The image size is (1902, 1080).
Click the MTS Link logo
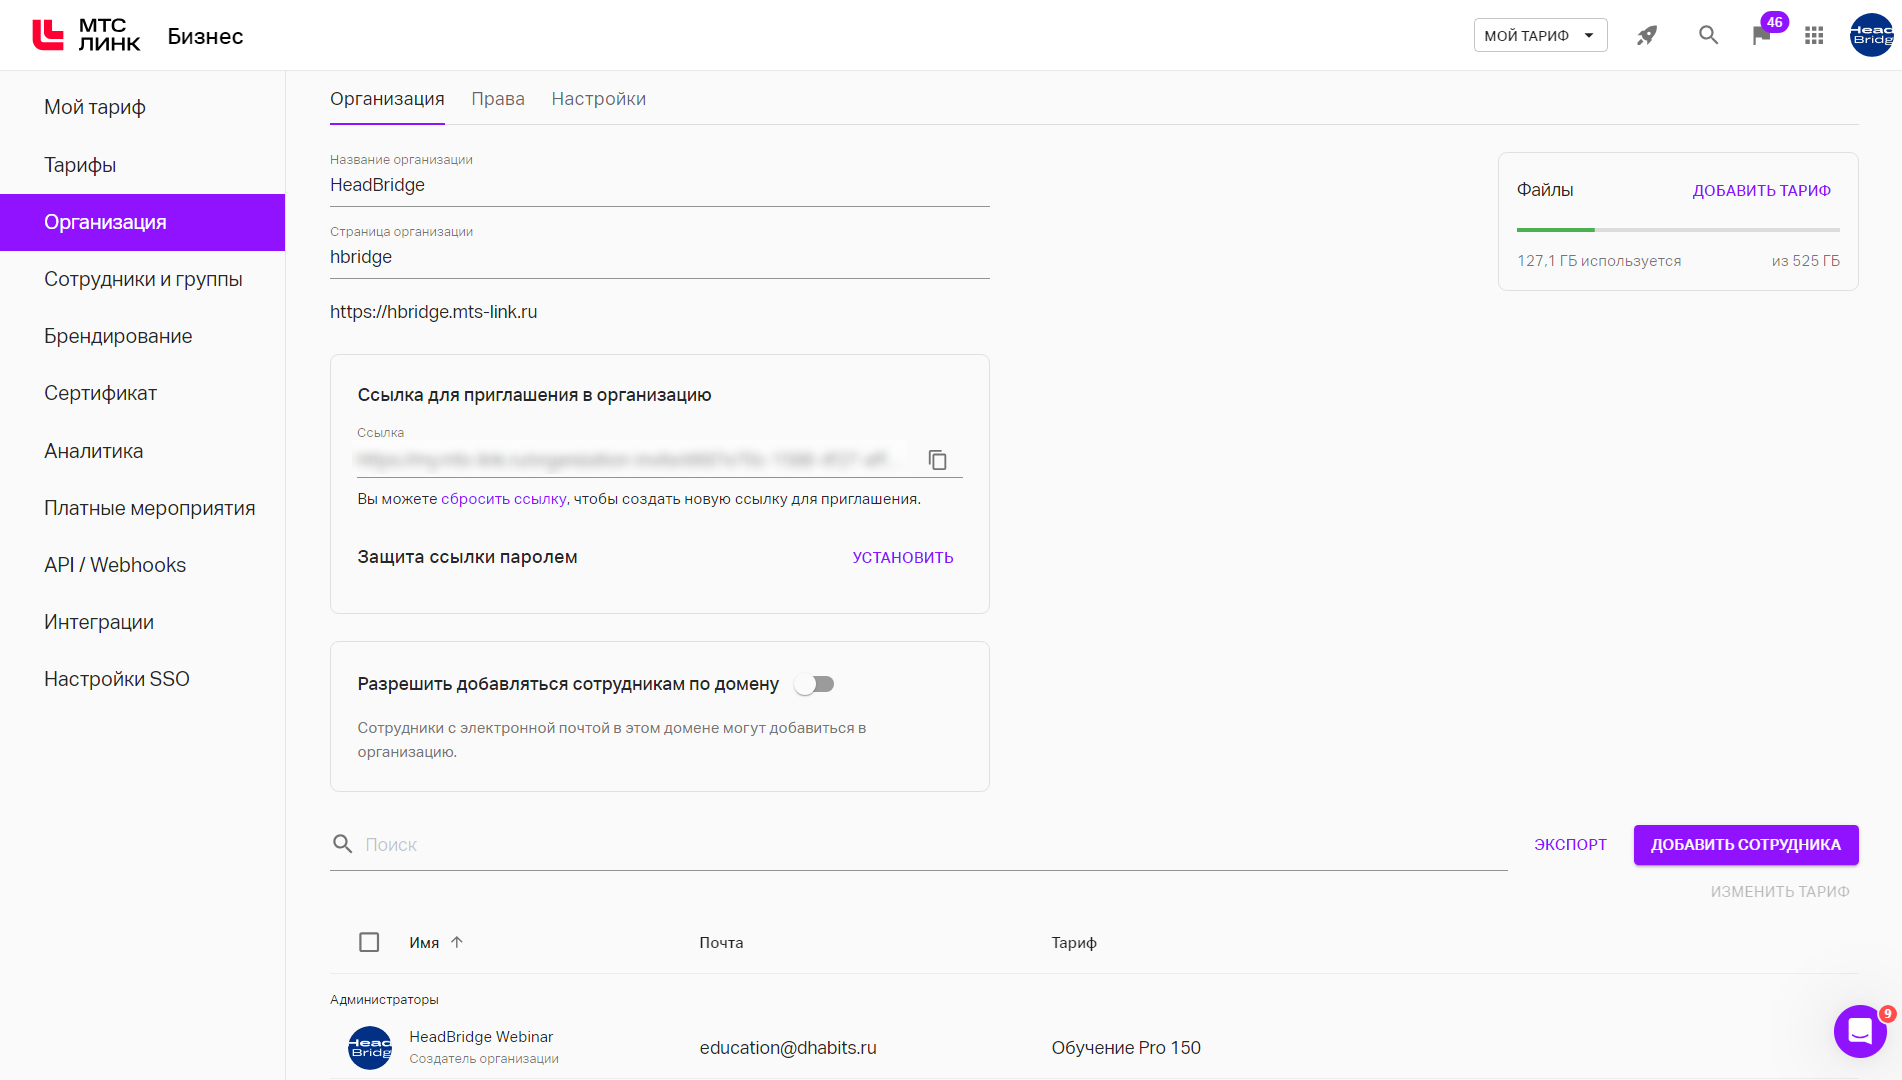pos(86,35)
